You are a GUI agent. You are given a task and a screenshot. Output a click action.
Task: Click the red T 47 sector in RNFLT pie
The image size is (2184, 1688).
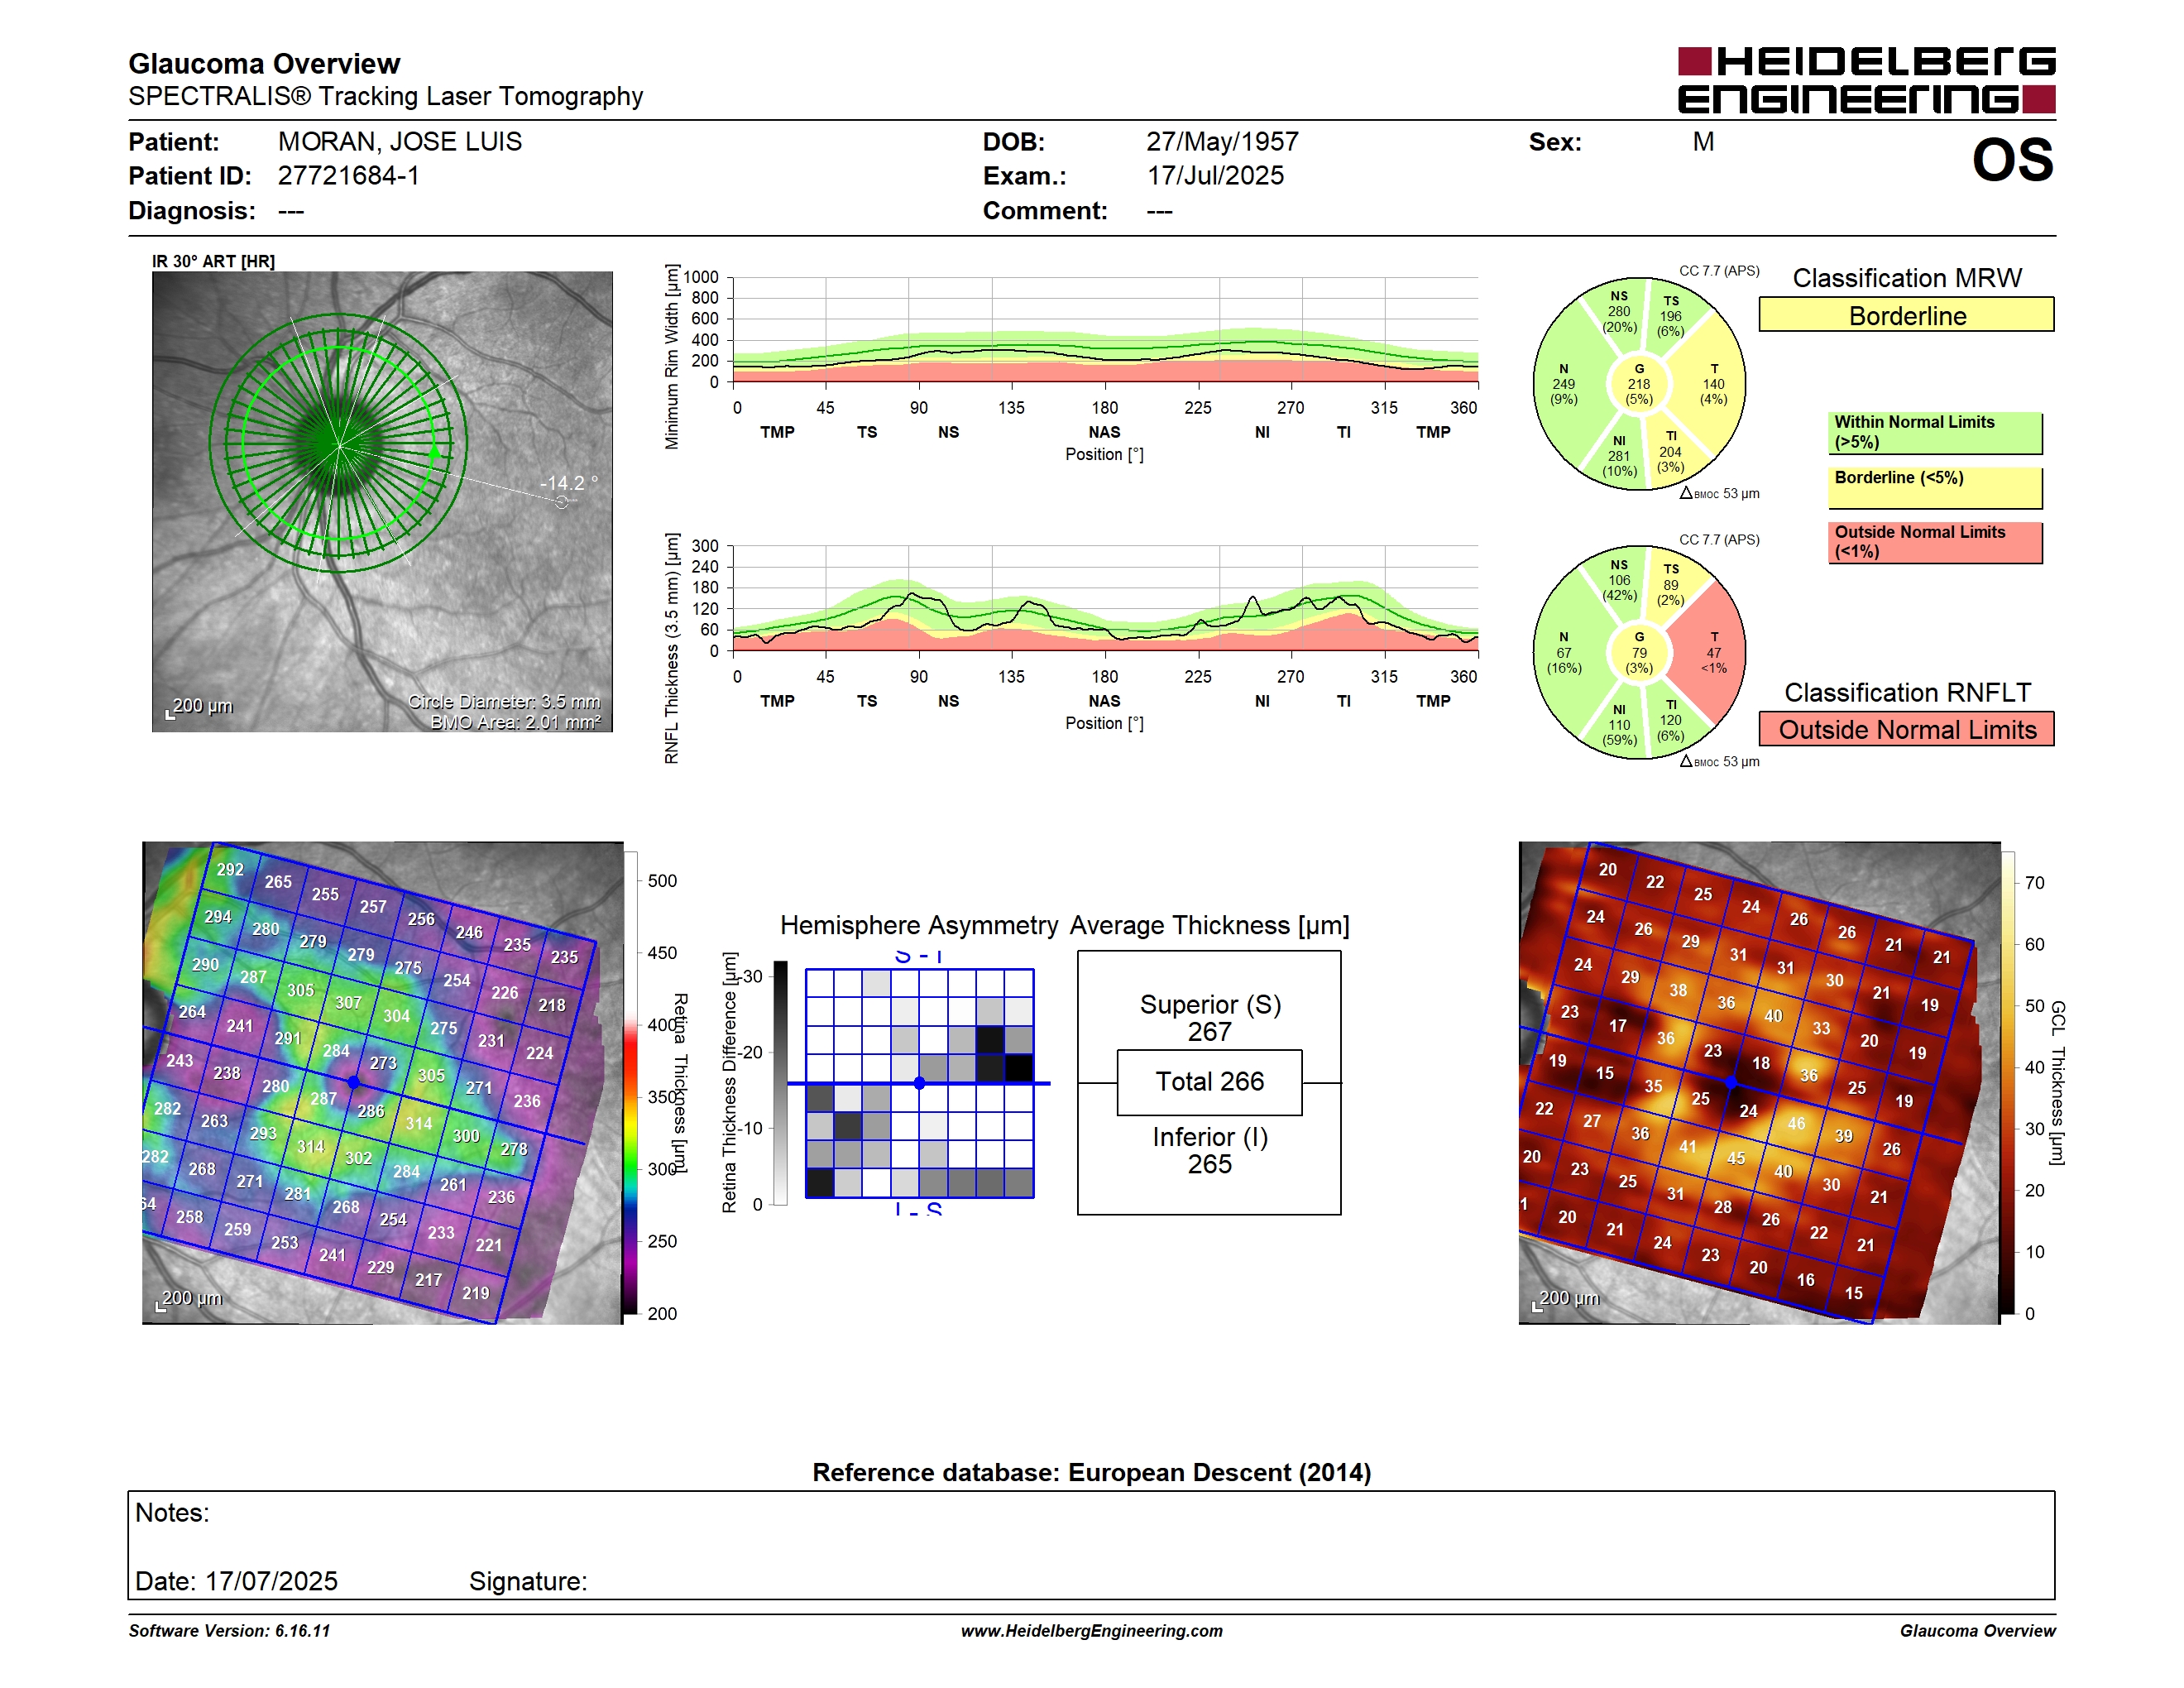1713,652
